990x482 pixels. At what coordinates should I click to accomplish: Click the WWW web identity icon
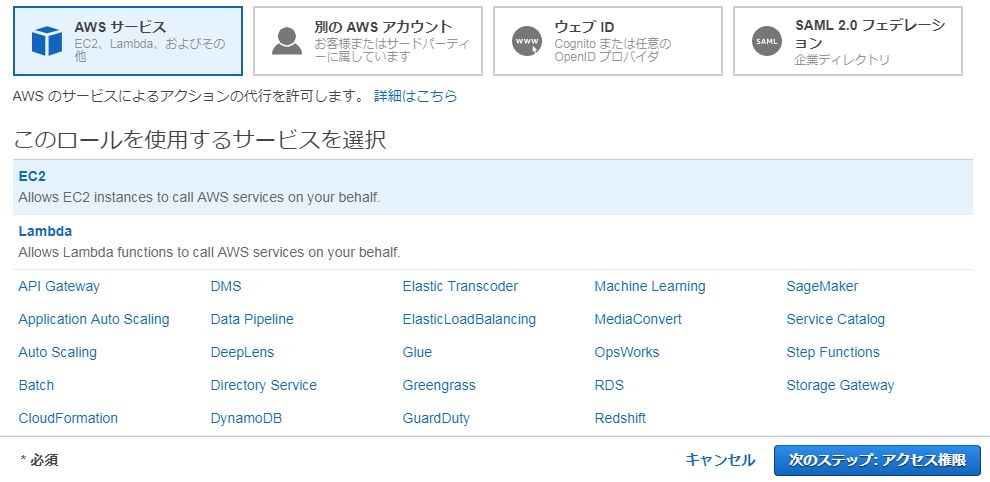pos(527,41)
